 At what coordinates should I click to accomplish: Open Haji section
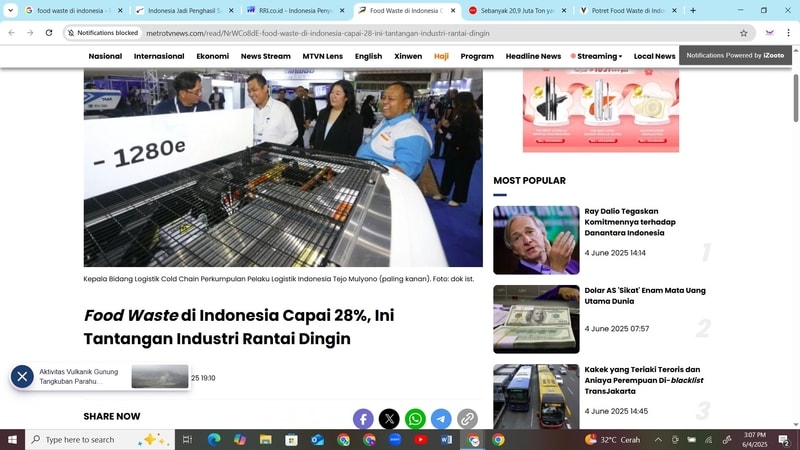pyautogui.click(x=441, y=56)
